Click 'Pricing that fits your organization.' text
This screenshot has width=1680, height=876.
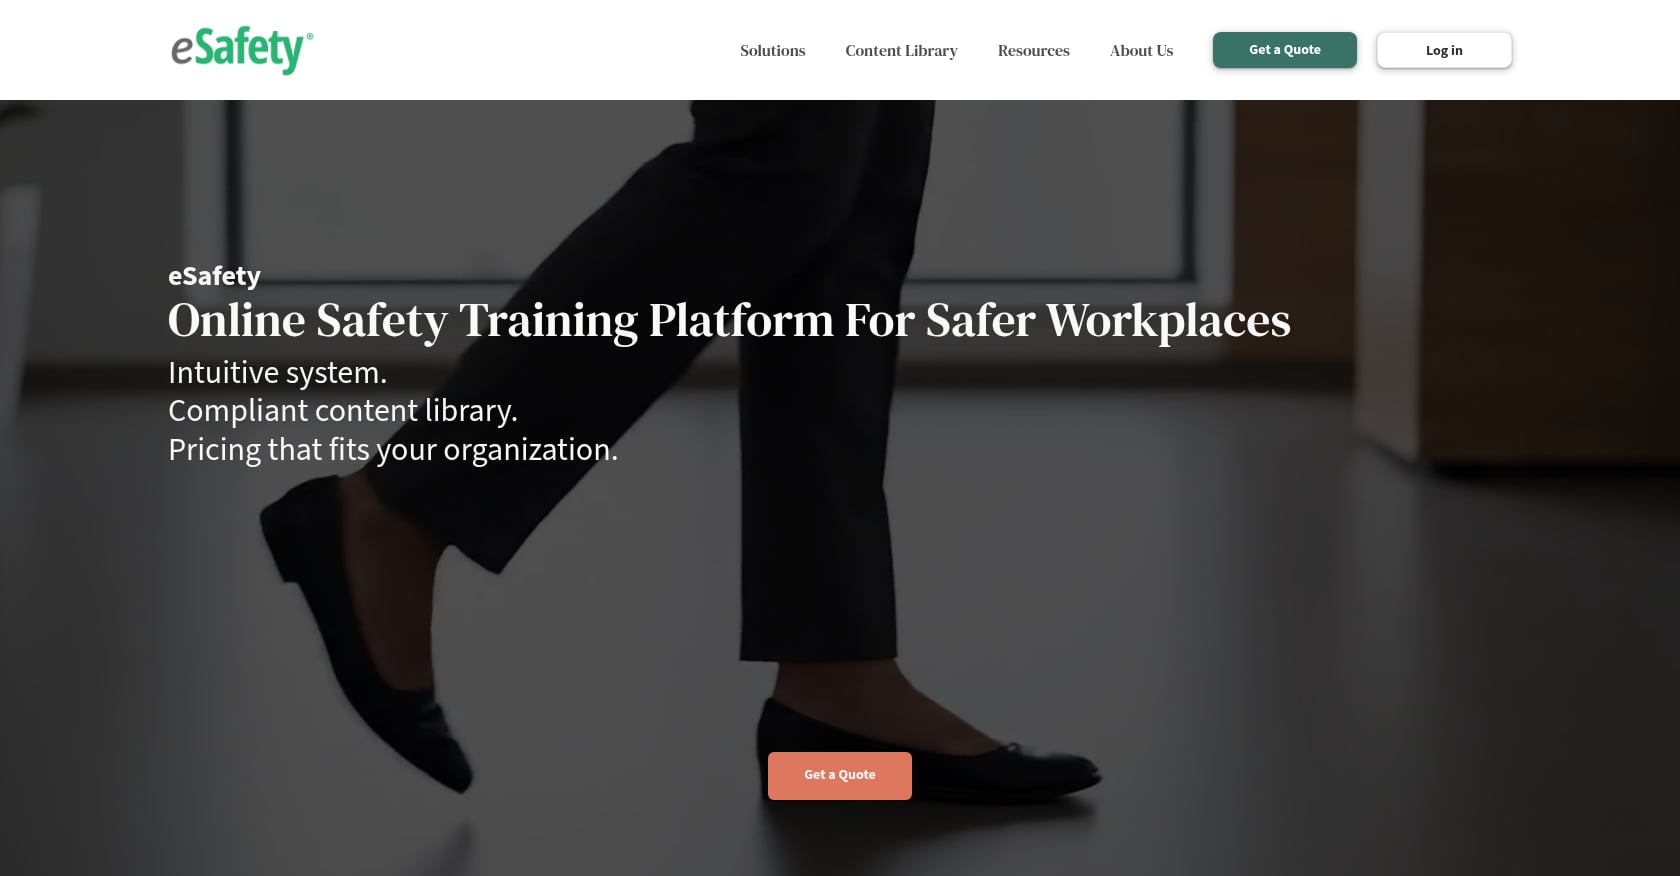pyautogui.click(x=393, y=450)
